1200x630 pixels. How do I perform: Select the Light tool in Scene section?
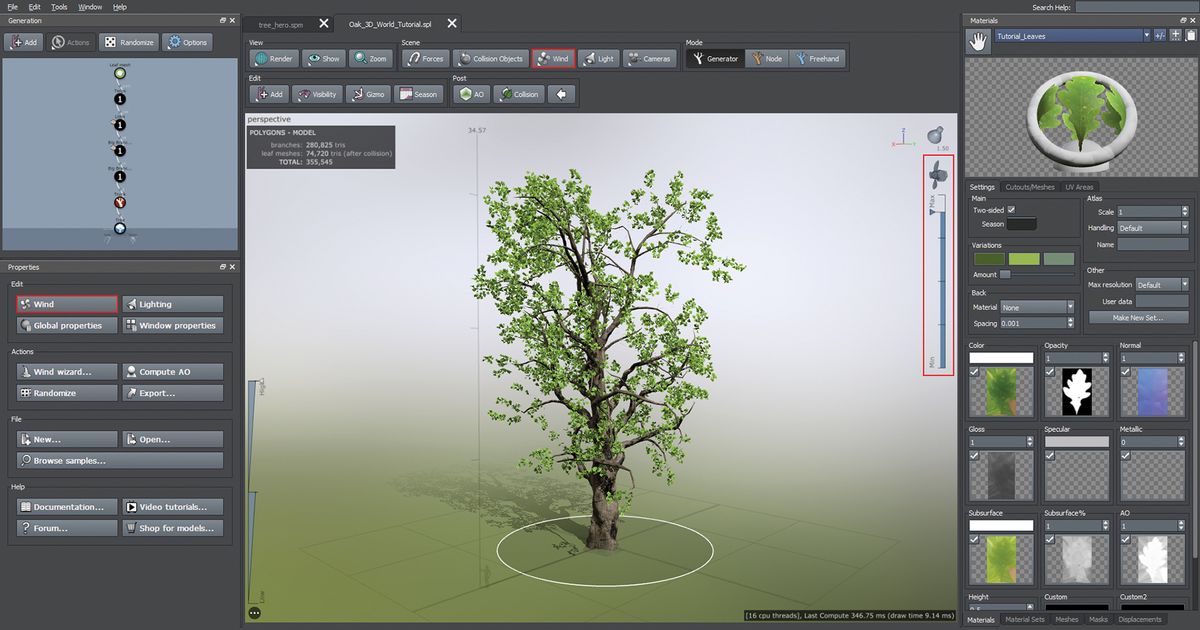click(598, 58)
